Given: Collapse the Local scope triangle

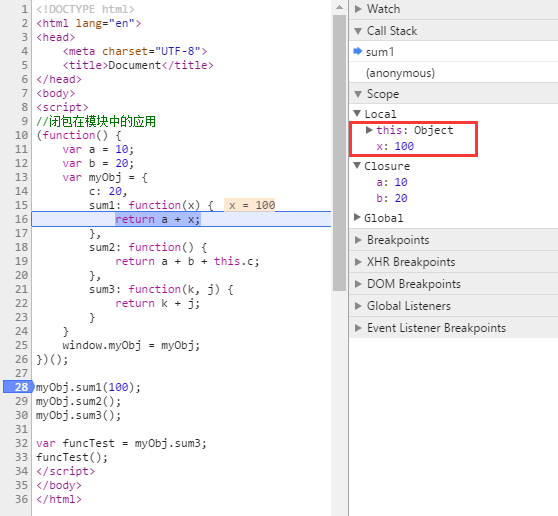Looking at the screenshot, I should (357, 114).
